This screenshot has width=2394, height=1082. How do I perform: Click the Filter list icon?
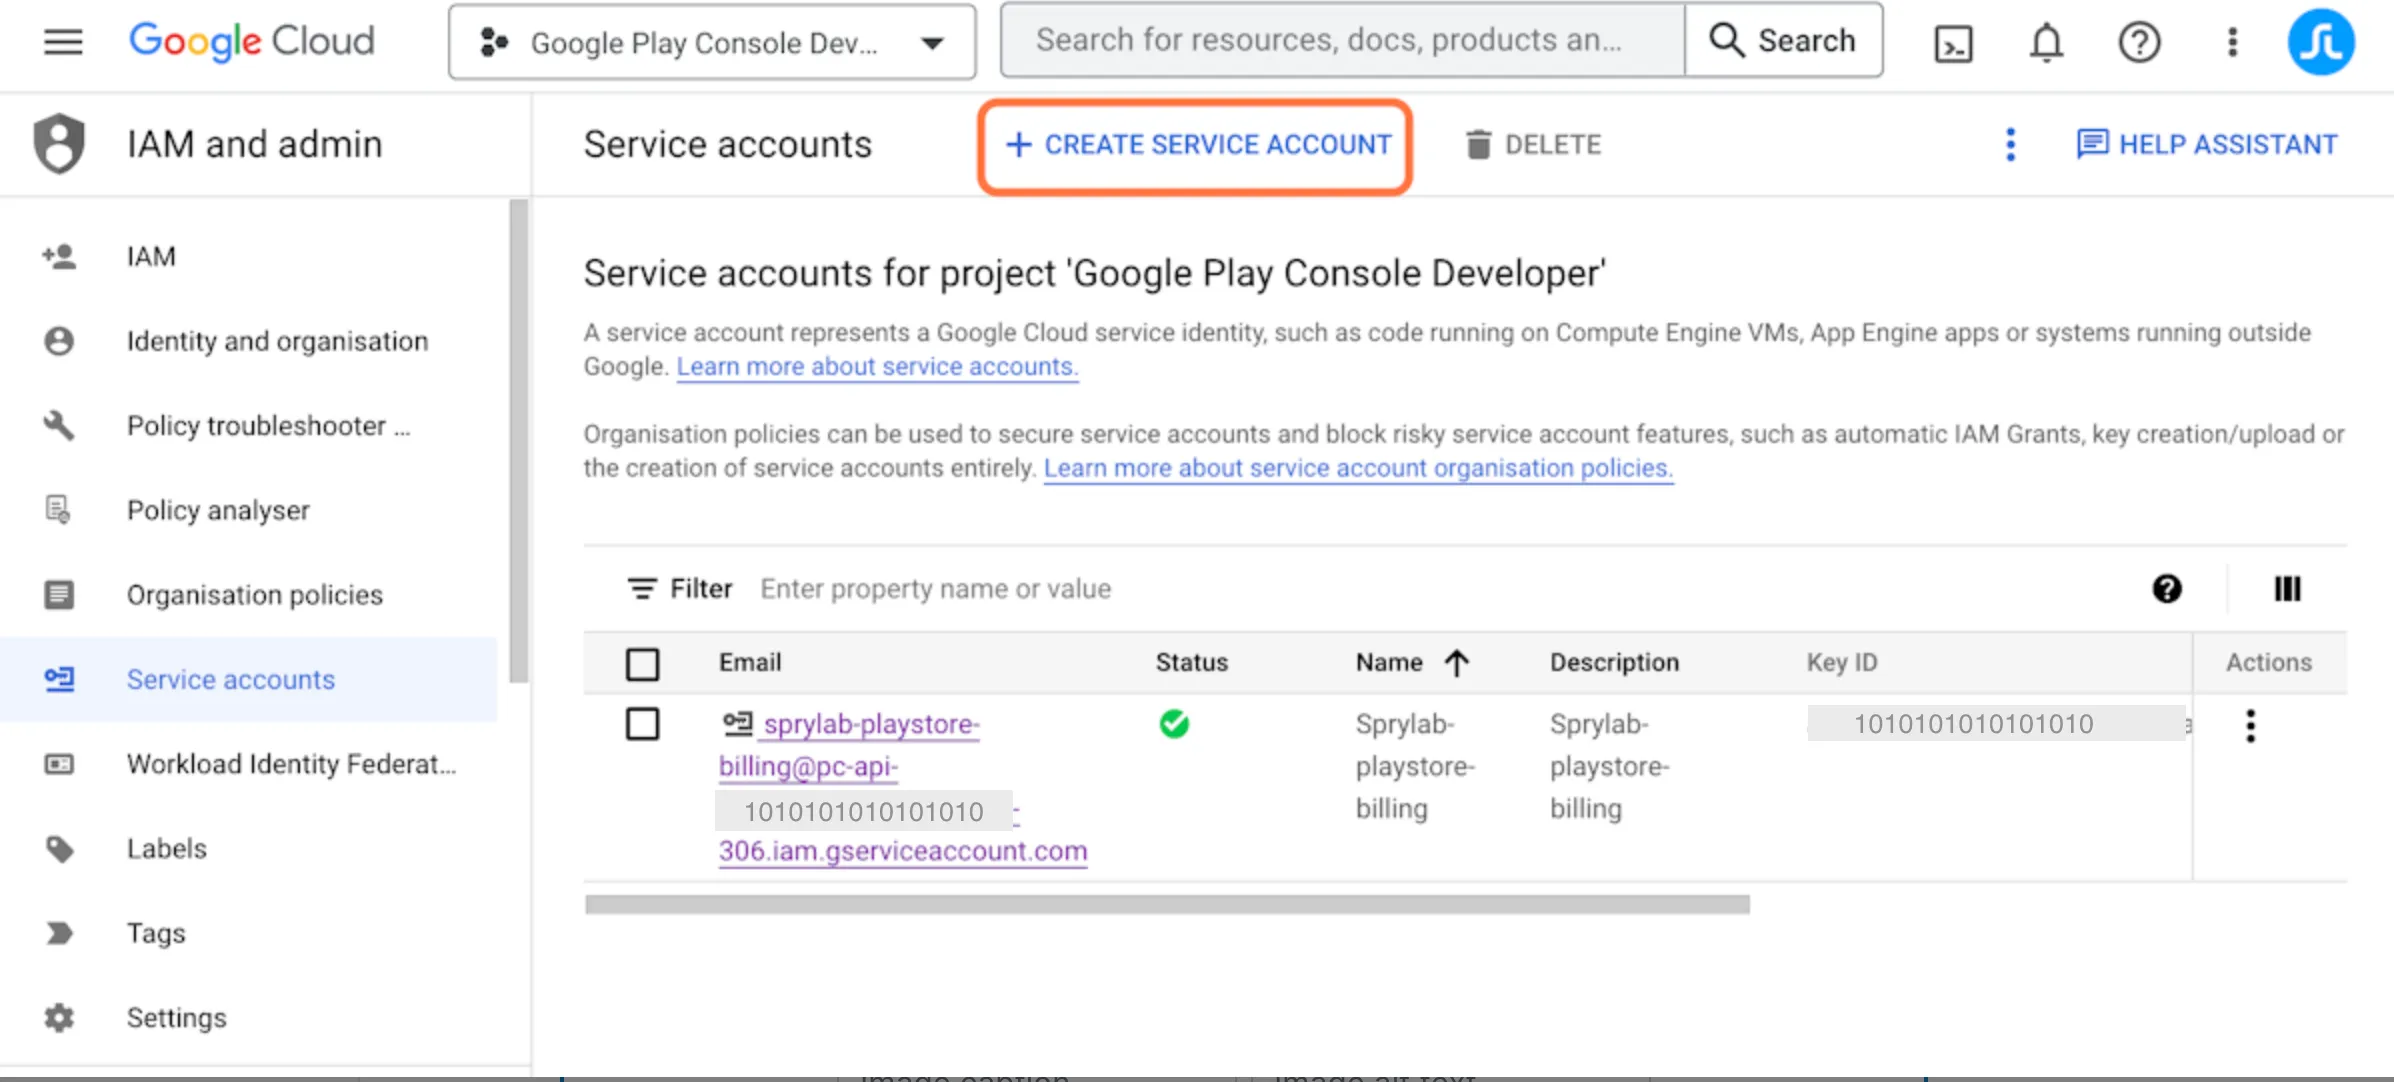[x=642, y=589]
